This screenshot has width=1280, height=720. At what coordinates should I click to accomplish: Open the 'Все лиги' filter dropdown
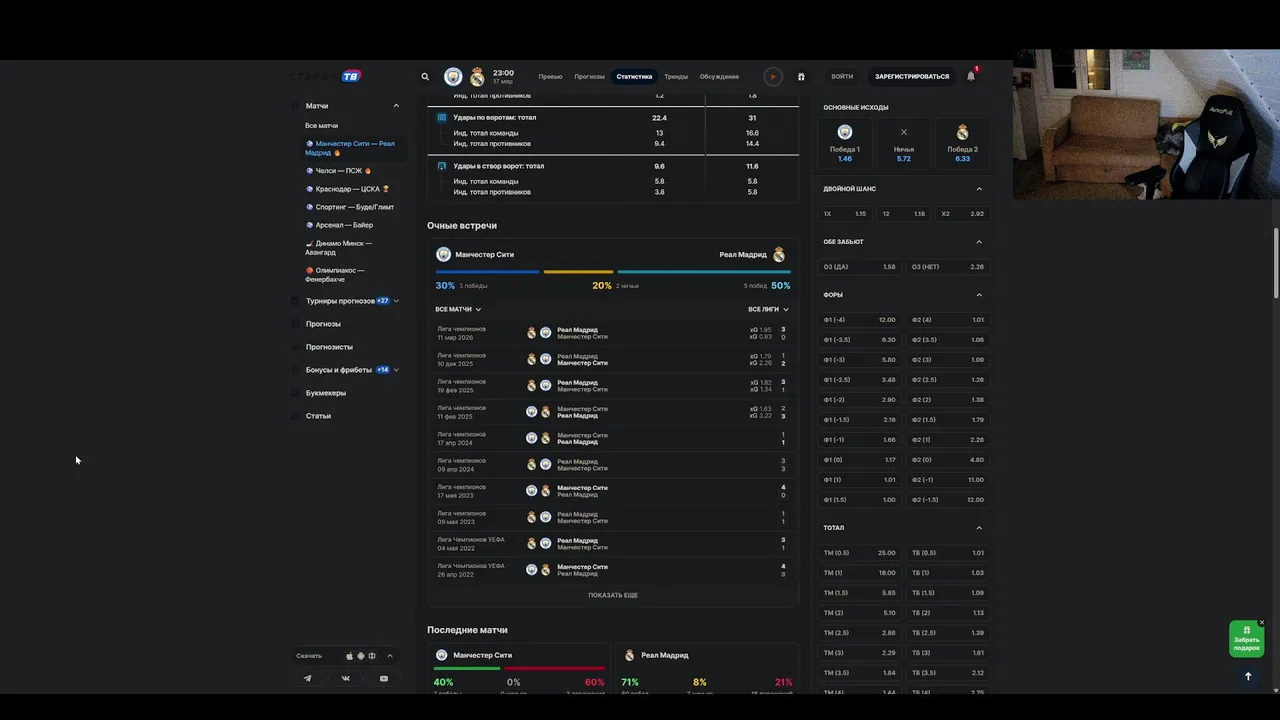[768, 310]
